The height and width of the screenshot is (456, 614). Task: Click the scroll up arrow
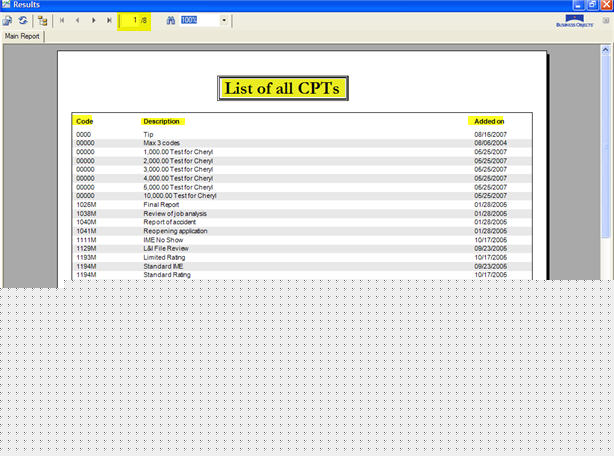(x=605, y=50)
